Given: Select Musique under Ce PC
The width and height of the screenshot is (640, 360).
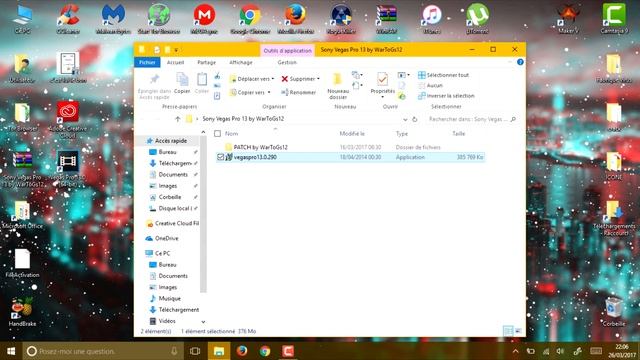Looking at the screenshot, I should [169, 299].
